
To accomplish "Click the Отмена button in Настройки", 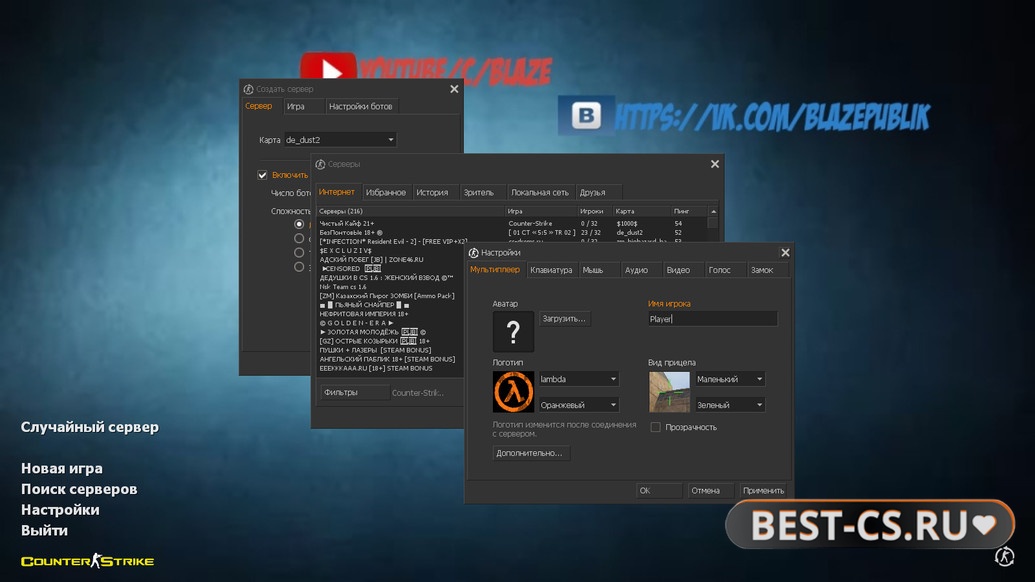I will [x=709, y=490].
